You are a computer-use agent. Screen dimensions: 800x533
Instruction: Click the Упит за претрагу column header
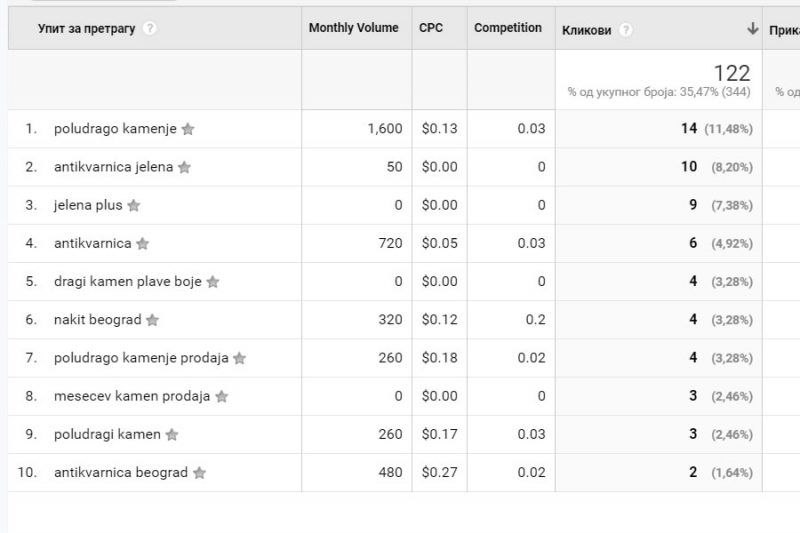click(86, 29)
